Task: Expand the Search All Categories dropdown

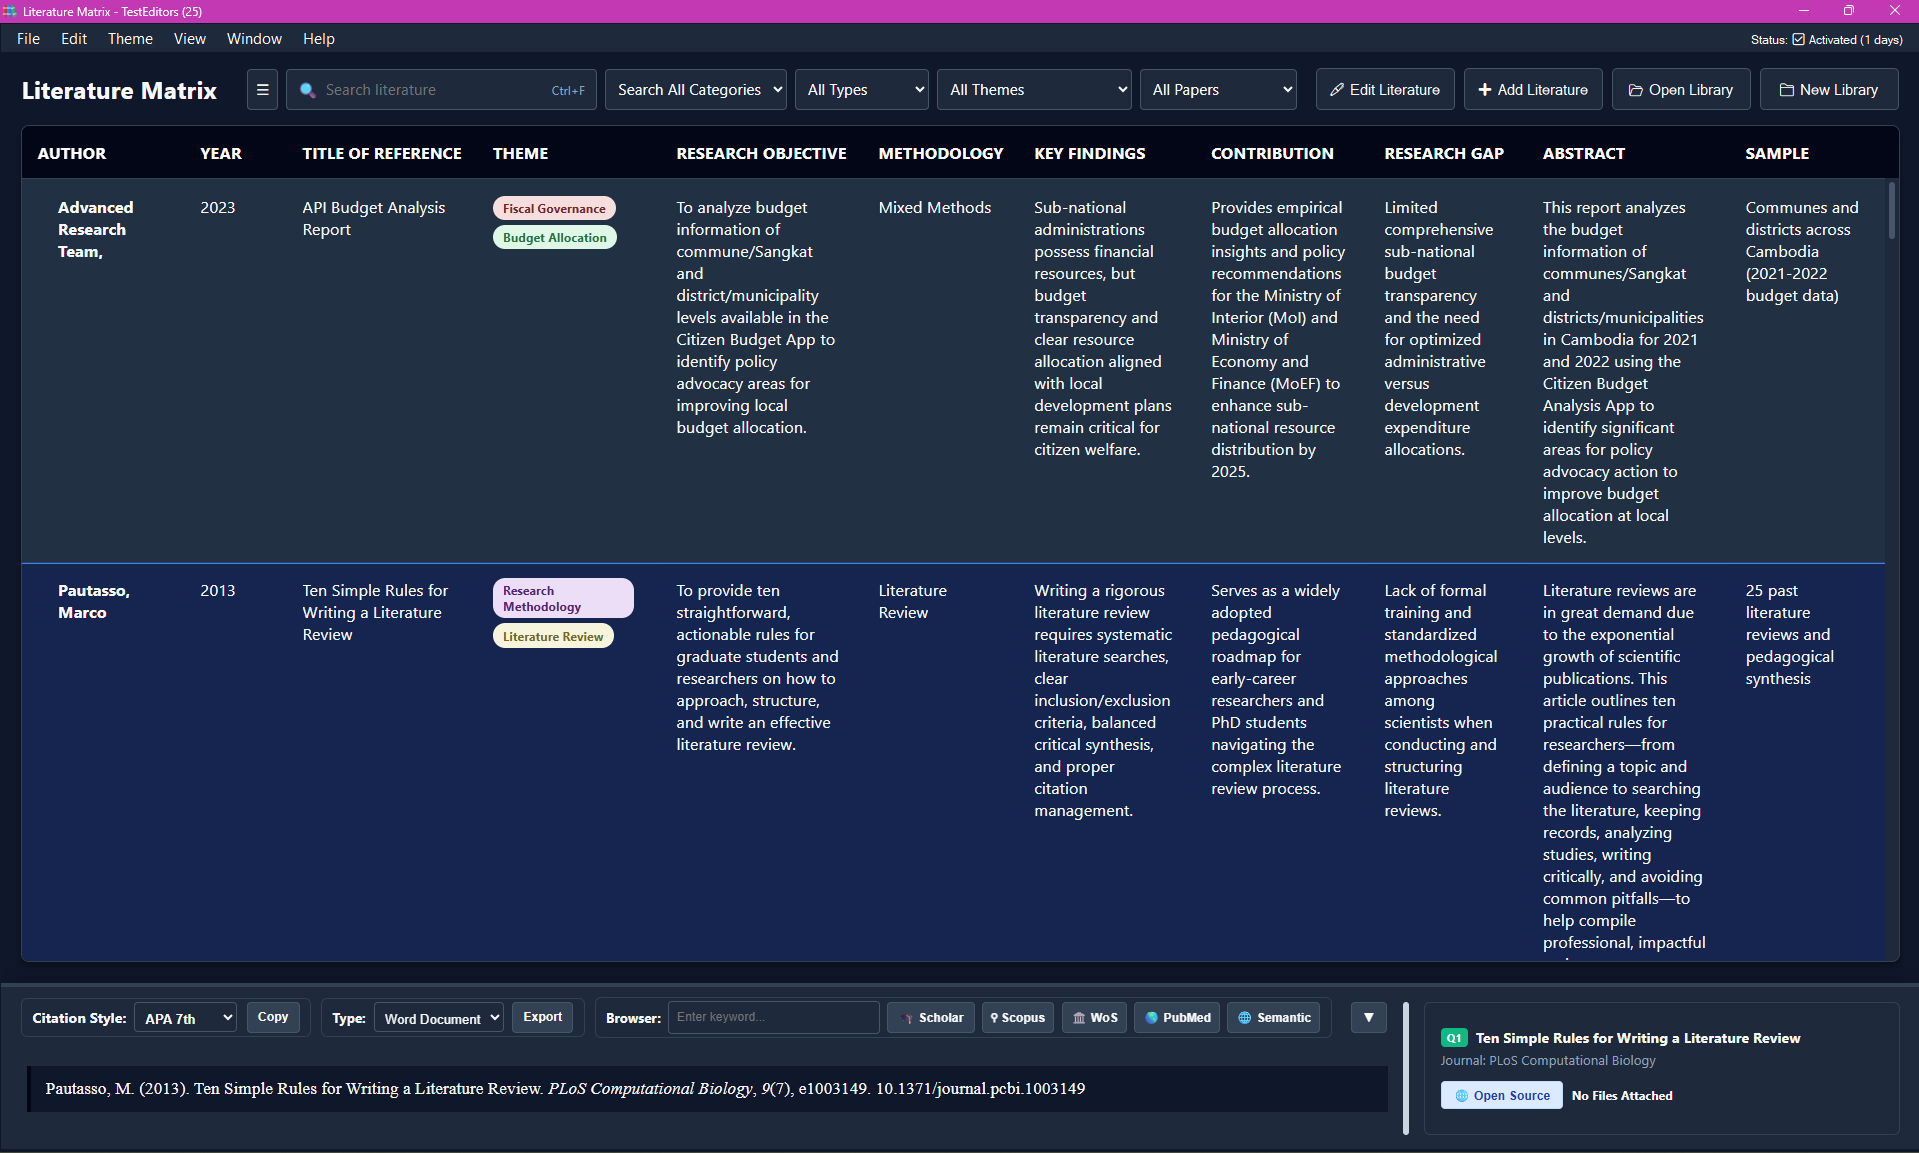Action: tap(695, 90)
